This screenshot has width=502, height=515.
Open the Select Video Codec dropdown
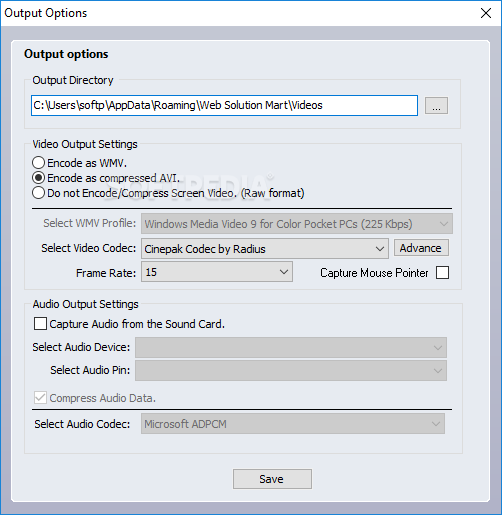coord(265,249)
